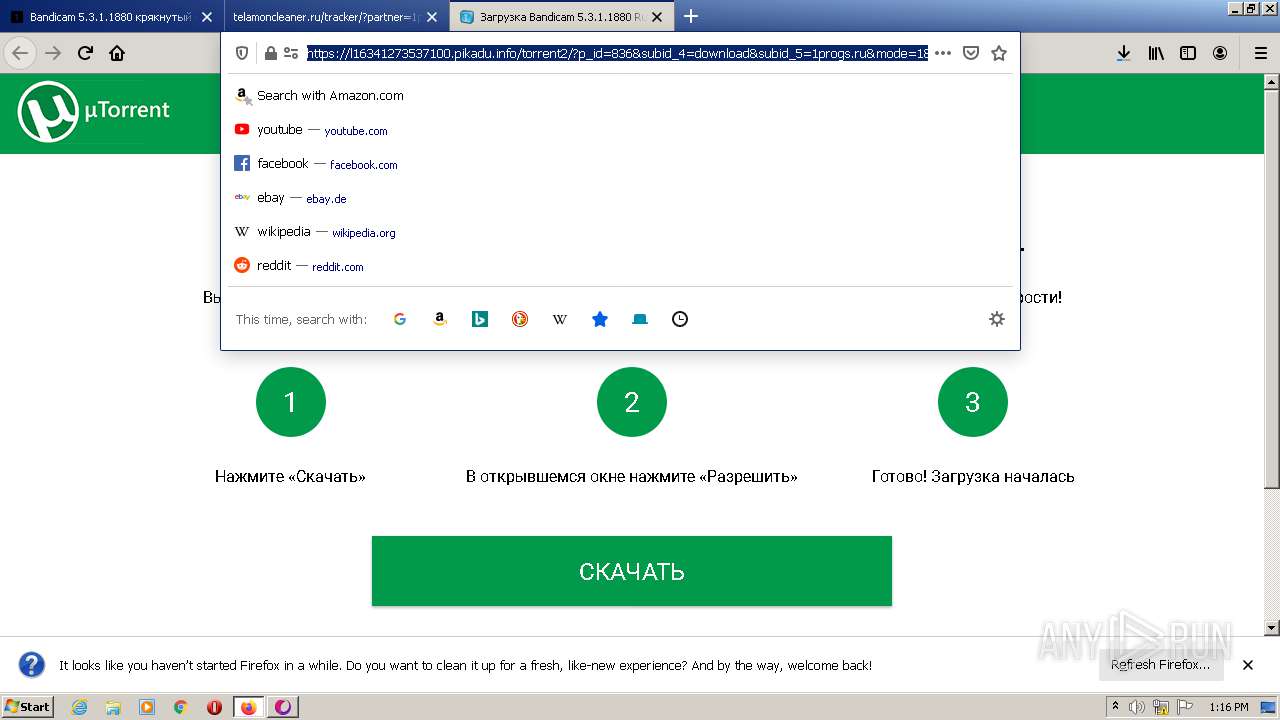This screenshot has width=1280, height=720.
Task: Toggle the sidebar view
Action: (1188, 53)
